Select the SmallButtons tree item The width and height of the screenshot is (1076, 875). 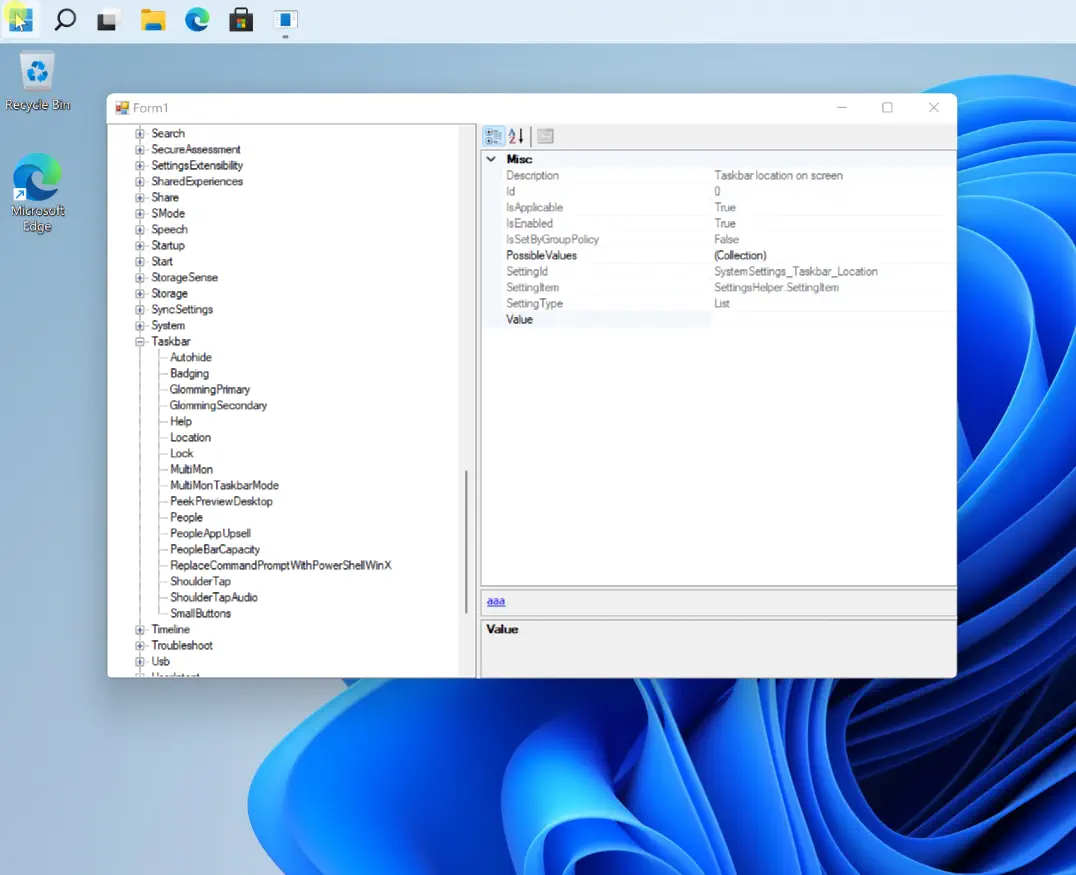coord(200,613)
